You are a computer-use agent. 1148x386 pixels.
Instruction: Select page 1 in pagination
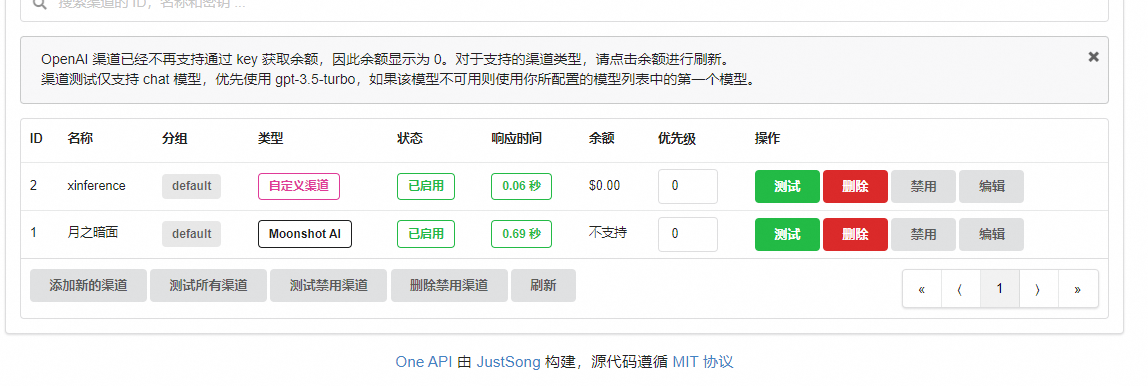point(999,289)
